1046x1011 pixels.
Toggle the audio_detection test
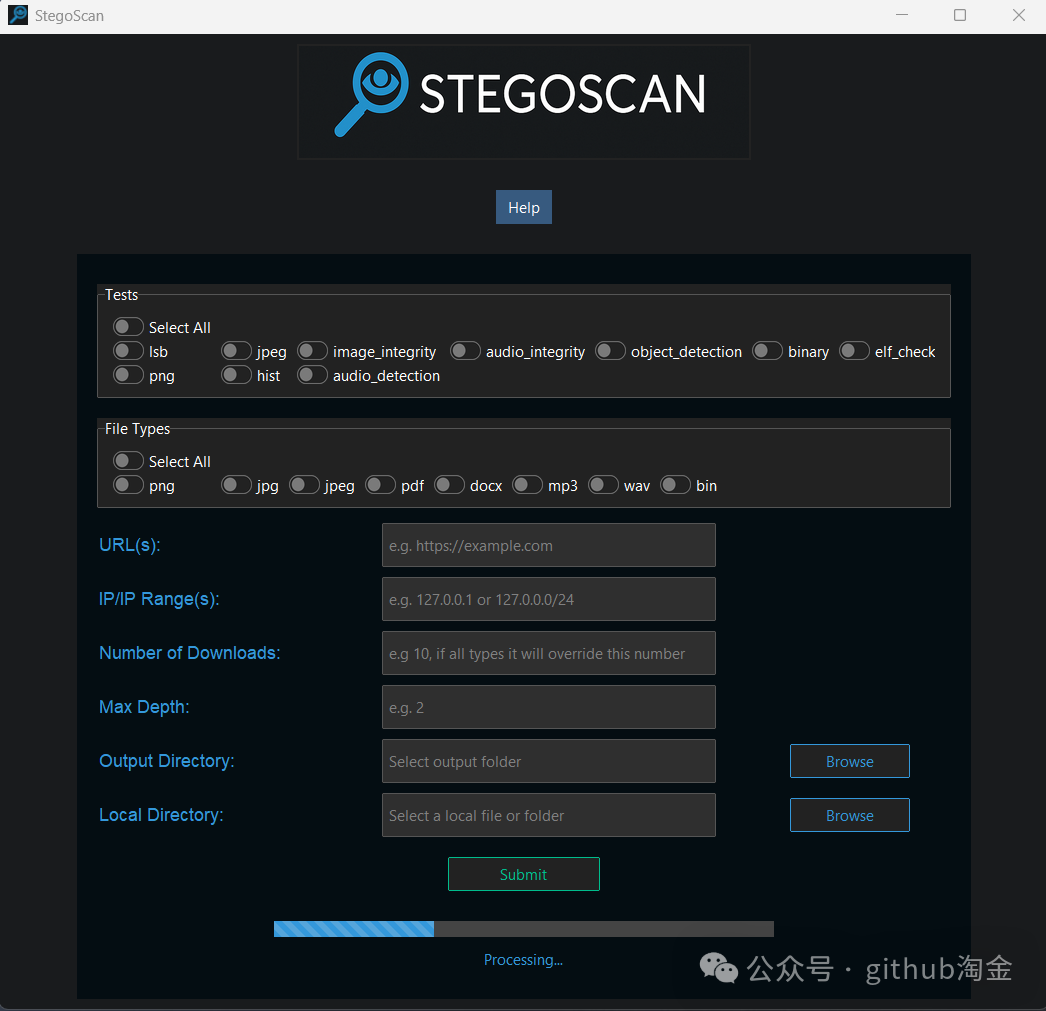coord(312,374)
